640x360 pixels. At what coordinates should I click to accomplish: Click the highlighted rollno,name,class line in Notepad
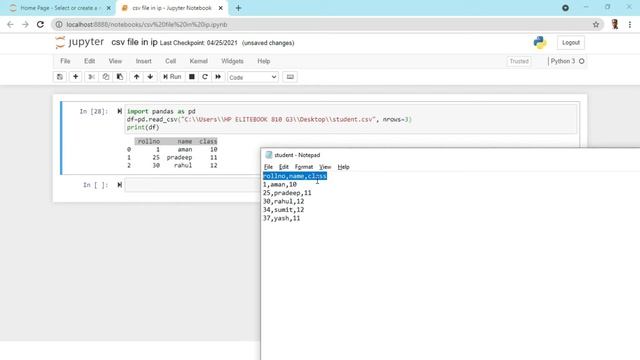pyautogui.click(x=295, y=176)
